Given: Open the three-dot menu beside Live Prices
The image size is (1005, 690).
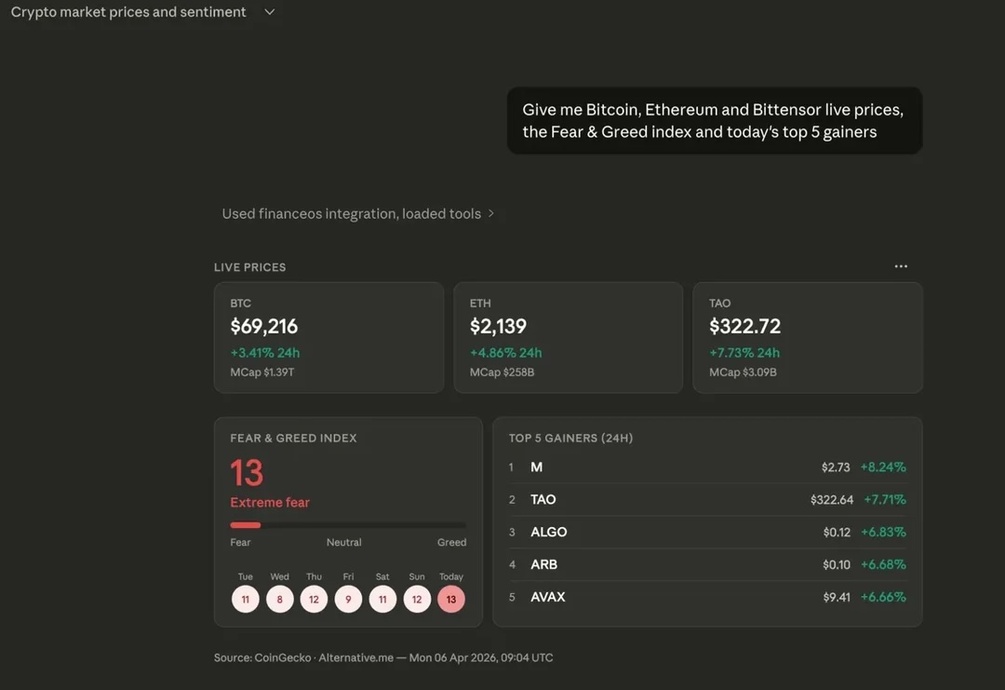Looking at the screenshot, I should point(901,267).
